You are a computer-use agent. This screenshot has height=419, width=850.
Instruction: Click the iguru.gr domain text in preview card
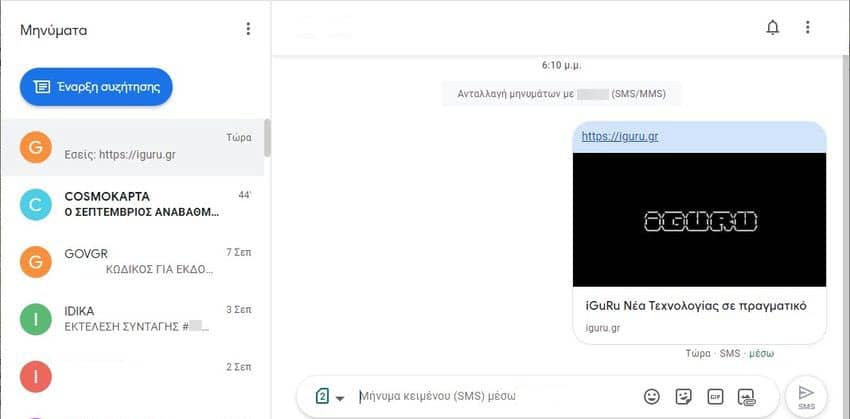(603, 328)
